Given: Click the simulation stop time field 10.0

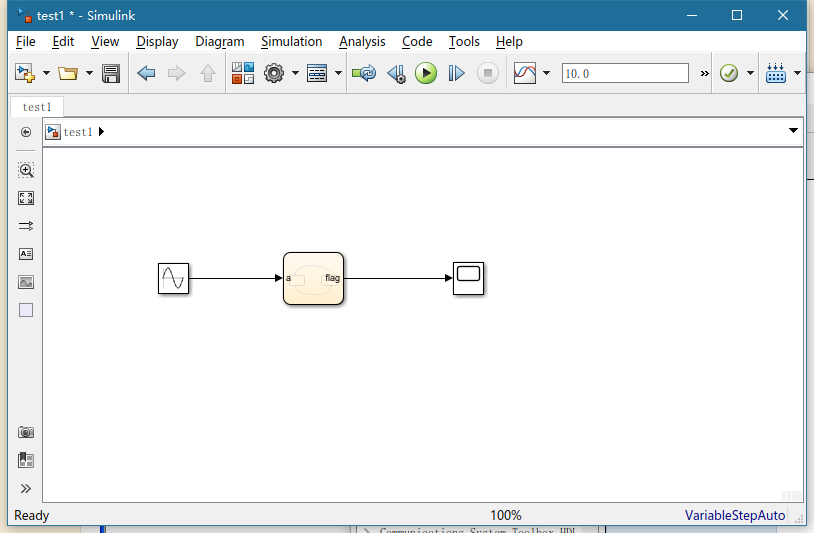Looking at the screenshot, I should pyautogui.click(x=625, y=73).
